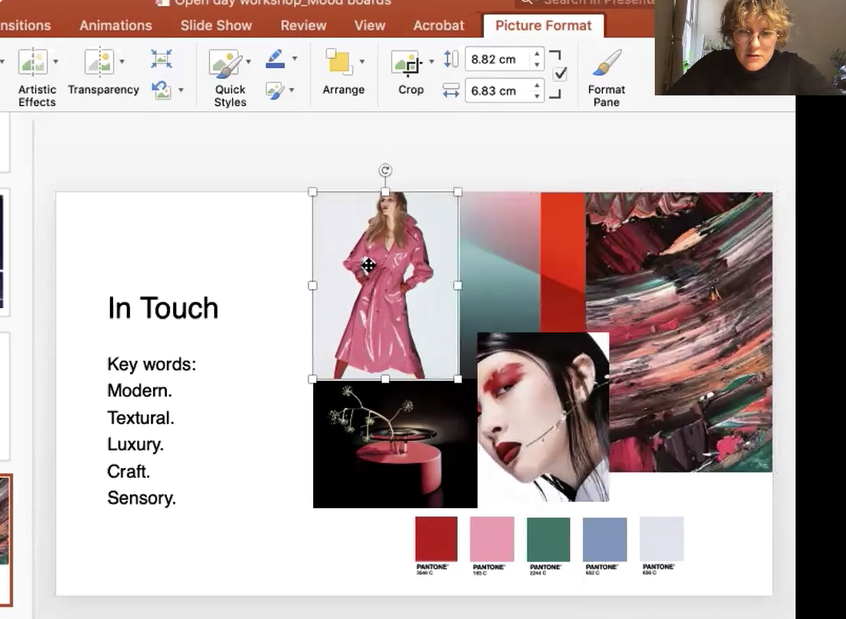Open the Transitions tab
Viewport: 846px width, 619px height.
point(24,25)
